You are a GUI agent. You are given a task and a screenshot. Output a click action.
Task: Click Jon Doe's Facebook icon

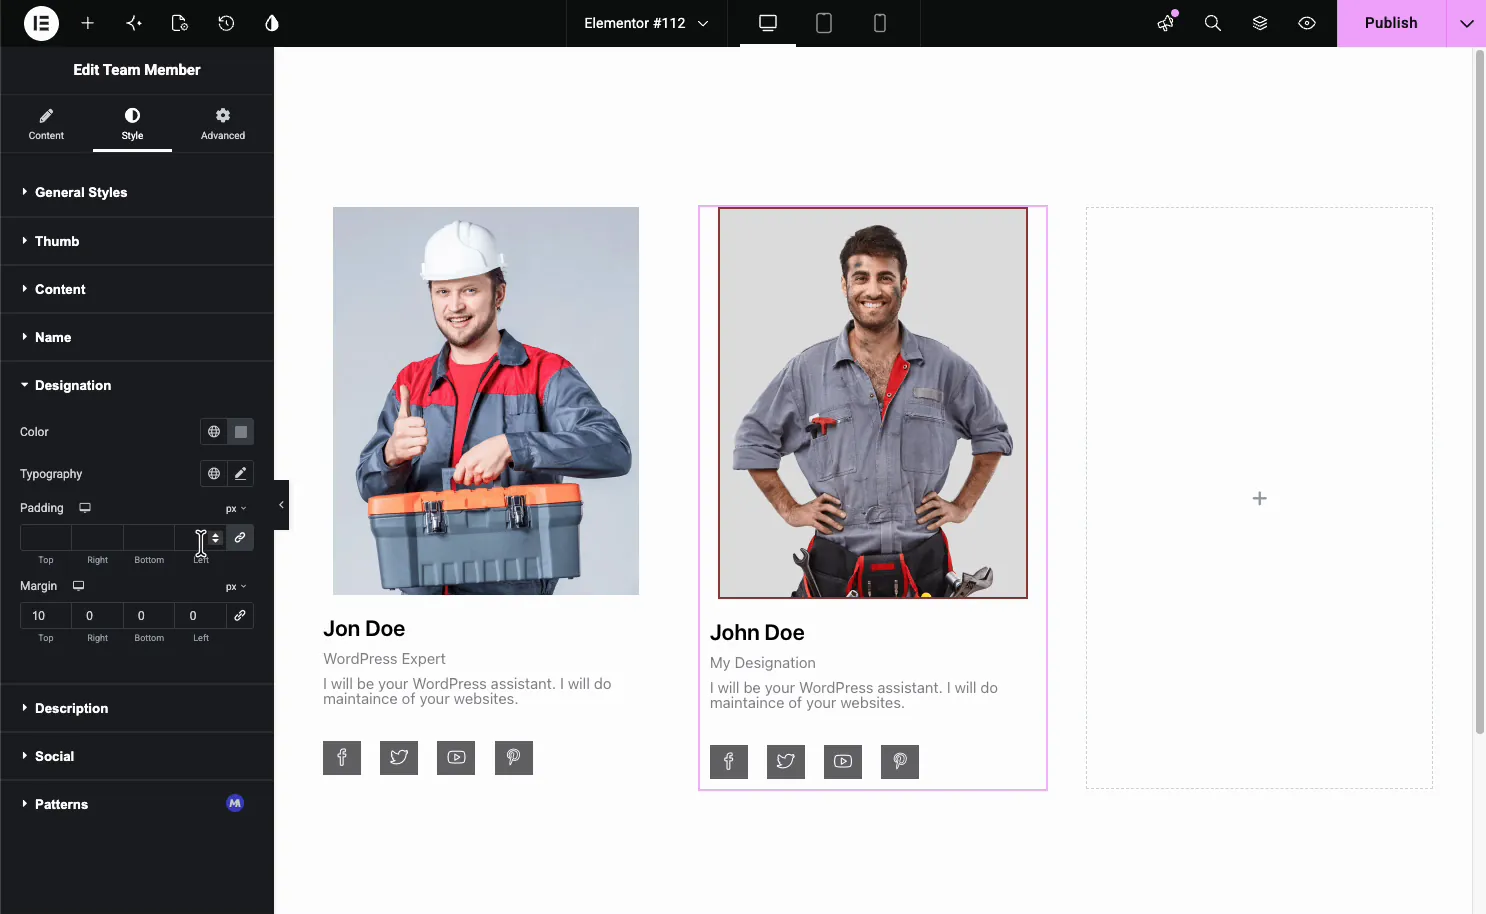click(342, 758)
